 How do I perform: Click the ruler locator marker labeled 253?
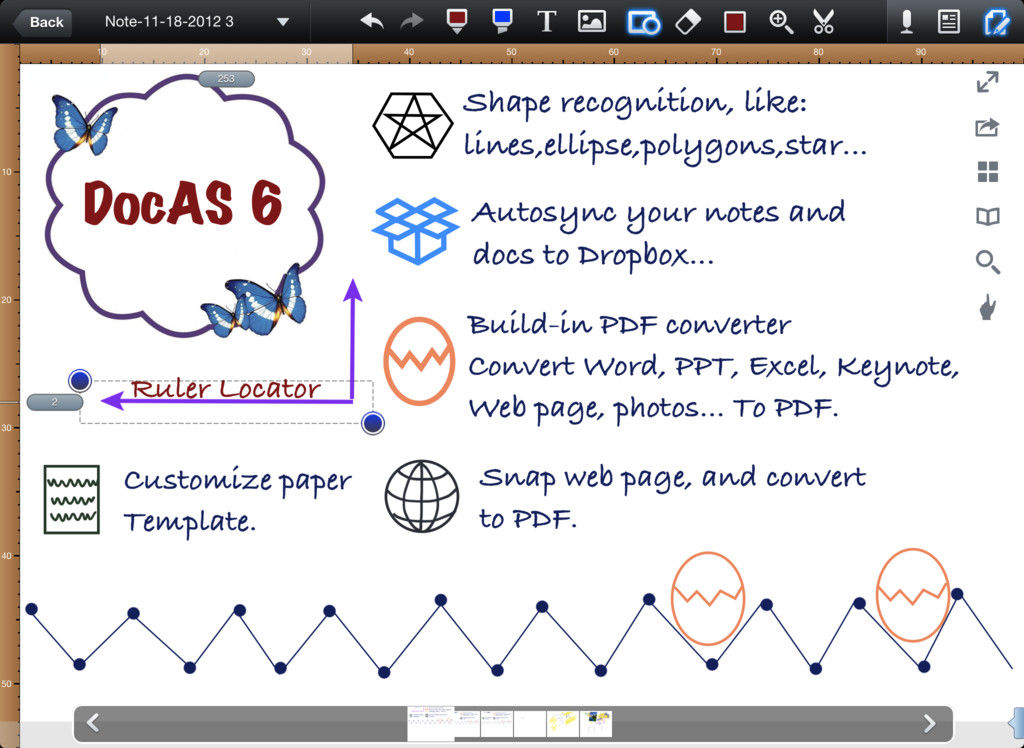[226, 78]
